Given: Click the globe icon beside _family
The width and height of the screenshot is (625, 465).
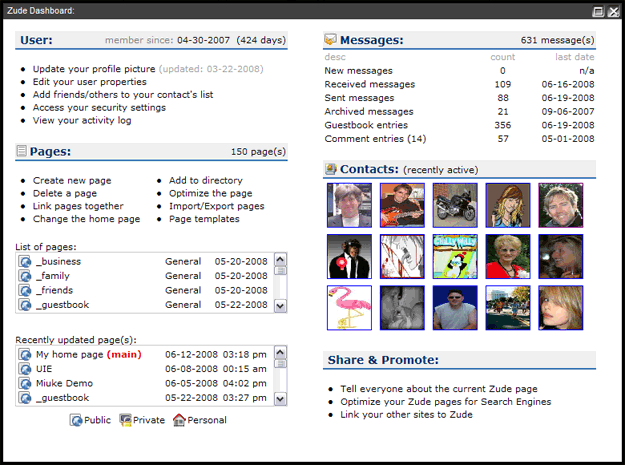Looking at the screenshot, I should click(25, 276).
